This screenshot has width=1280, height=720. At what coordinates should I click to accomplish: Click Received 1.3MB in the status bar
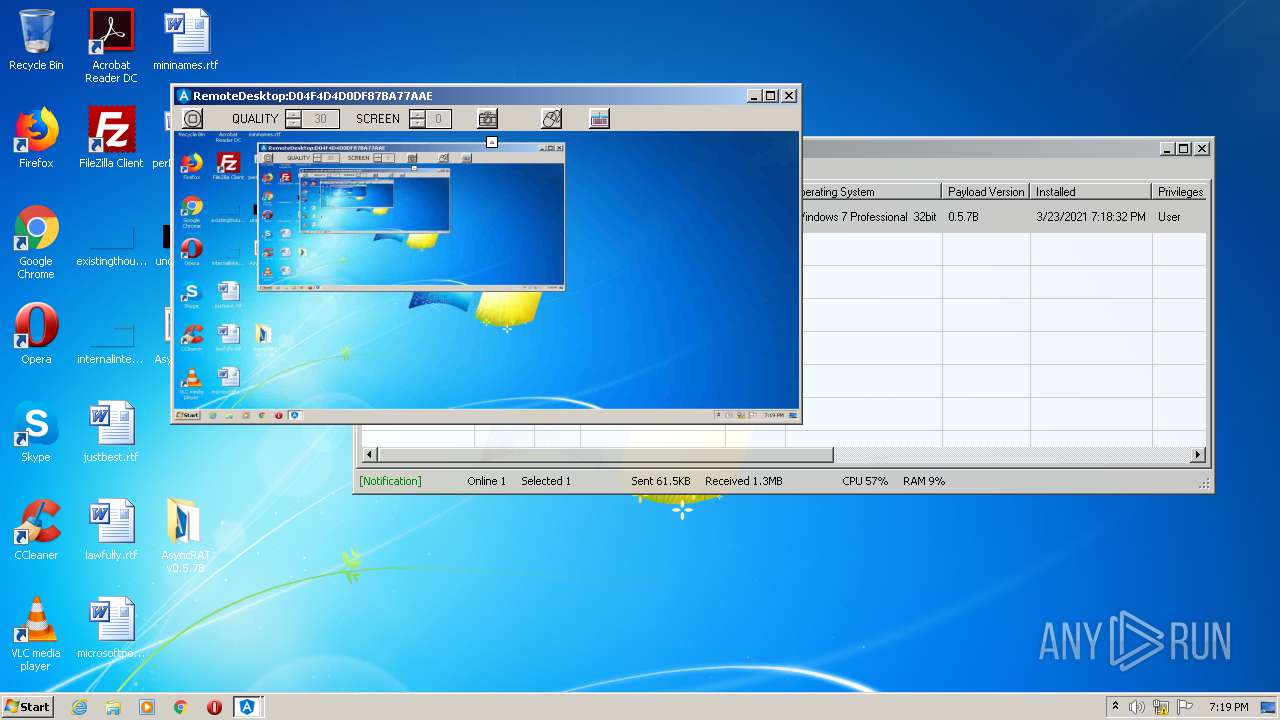tap(743, 481)
